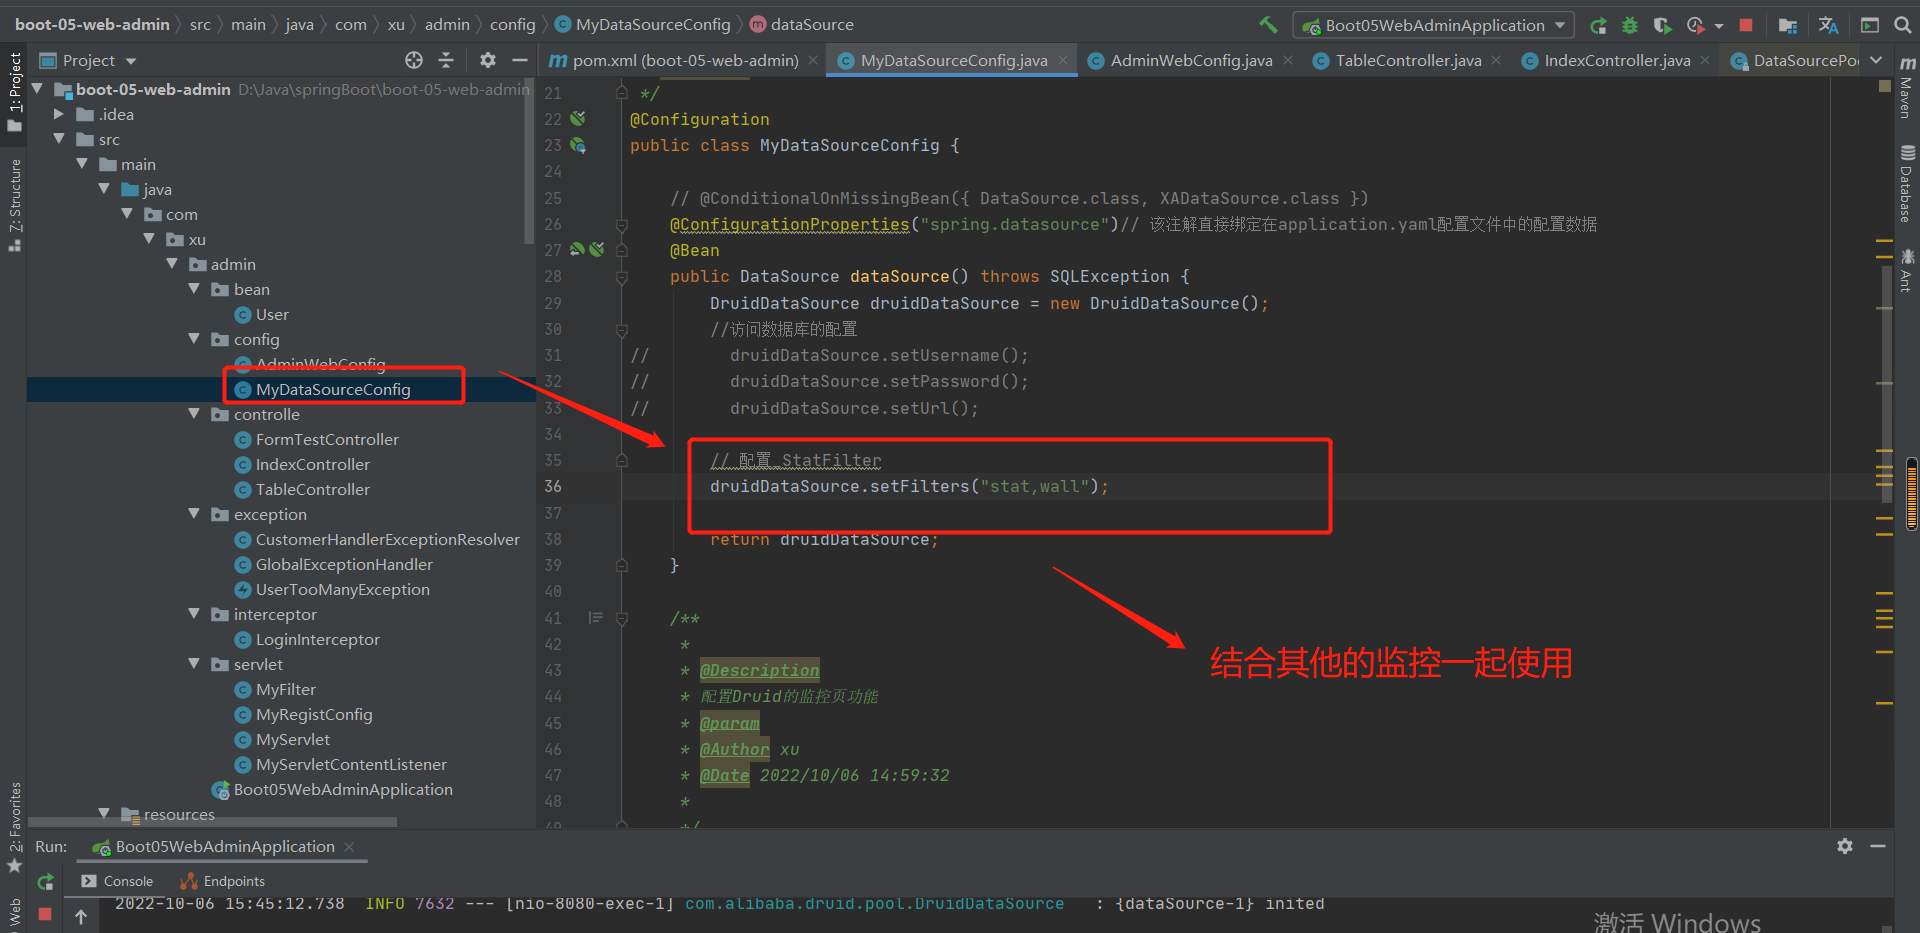1920x933 pixels.
Task: Toggle the Structure side tab
Action: pos(14,205)
